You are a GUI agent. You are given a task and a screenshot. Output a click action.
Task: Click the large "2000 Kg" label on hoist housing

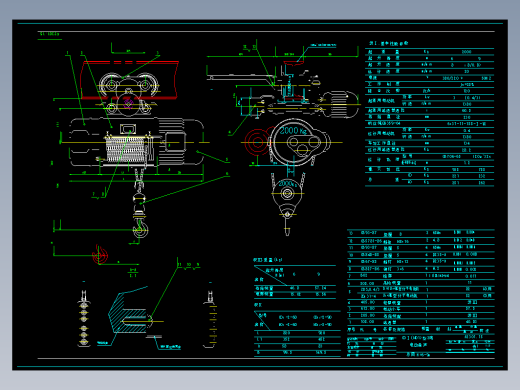pos(293,131)
